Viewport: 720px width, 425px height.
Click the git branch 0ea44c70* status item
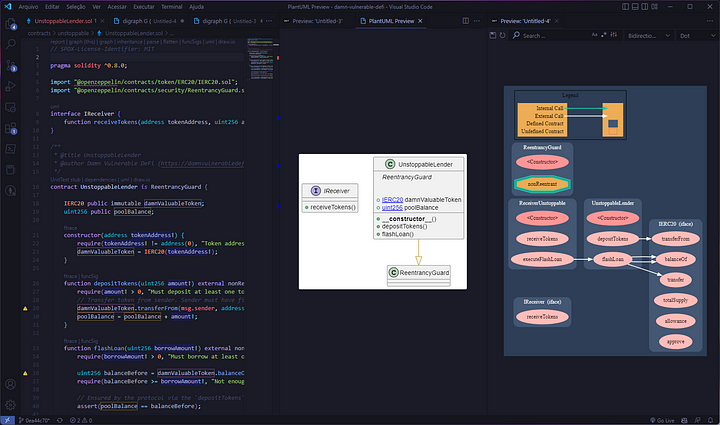pyautogui.click(x=34, y=420)
